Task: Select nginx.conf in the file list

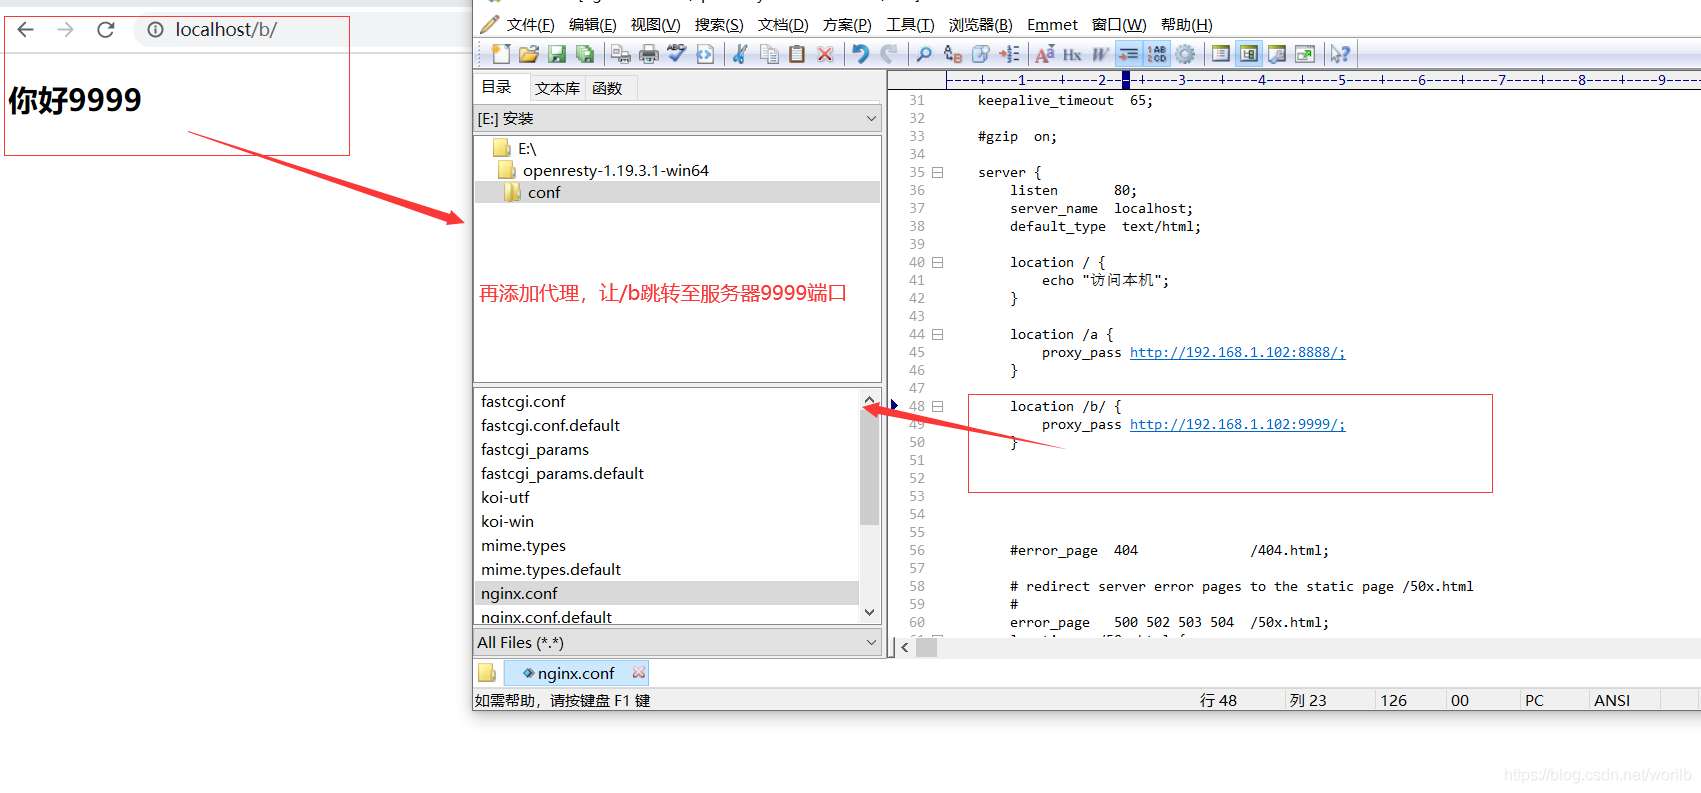Action: (x=666, y=593)
